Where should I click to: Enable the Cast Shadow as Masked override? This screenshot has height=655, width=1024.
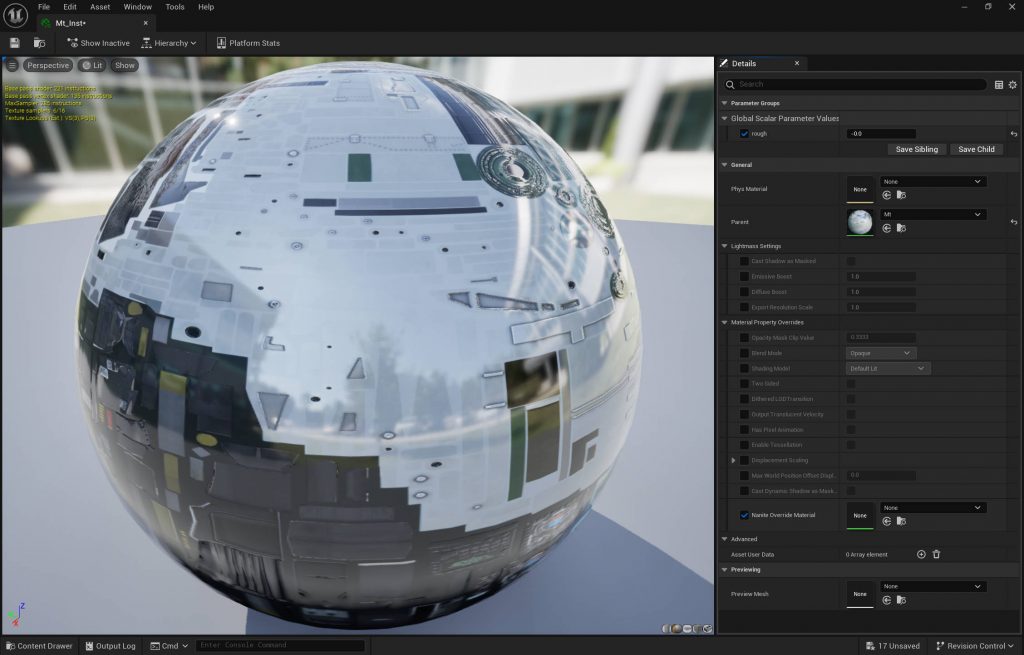pos(744,261)
